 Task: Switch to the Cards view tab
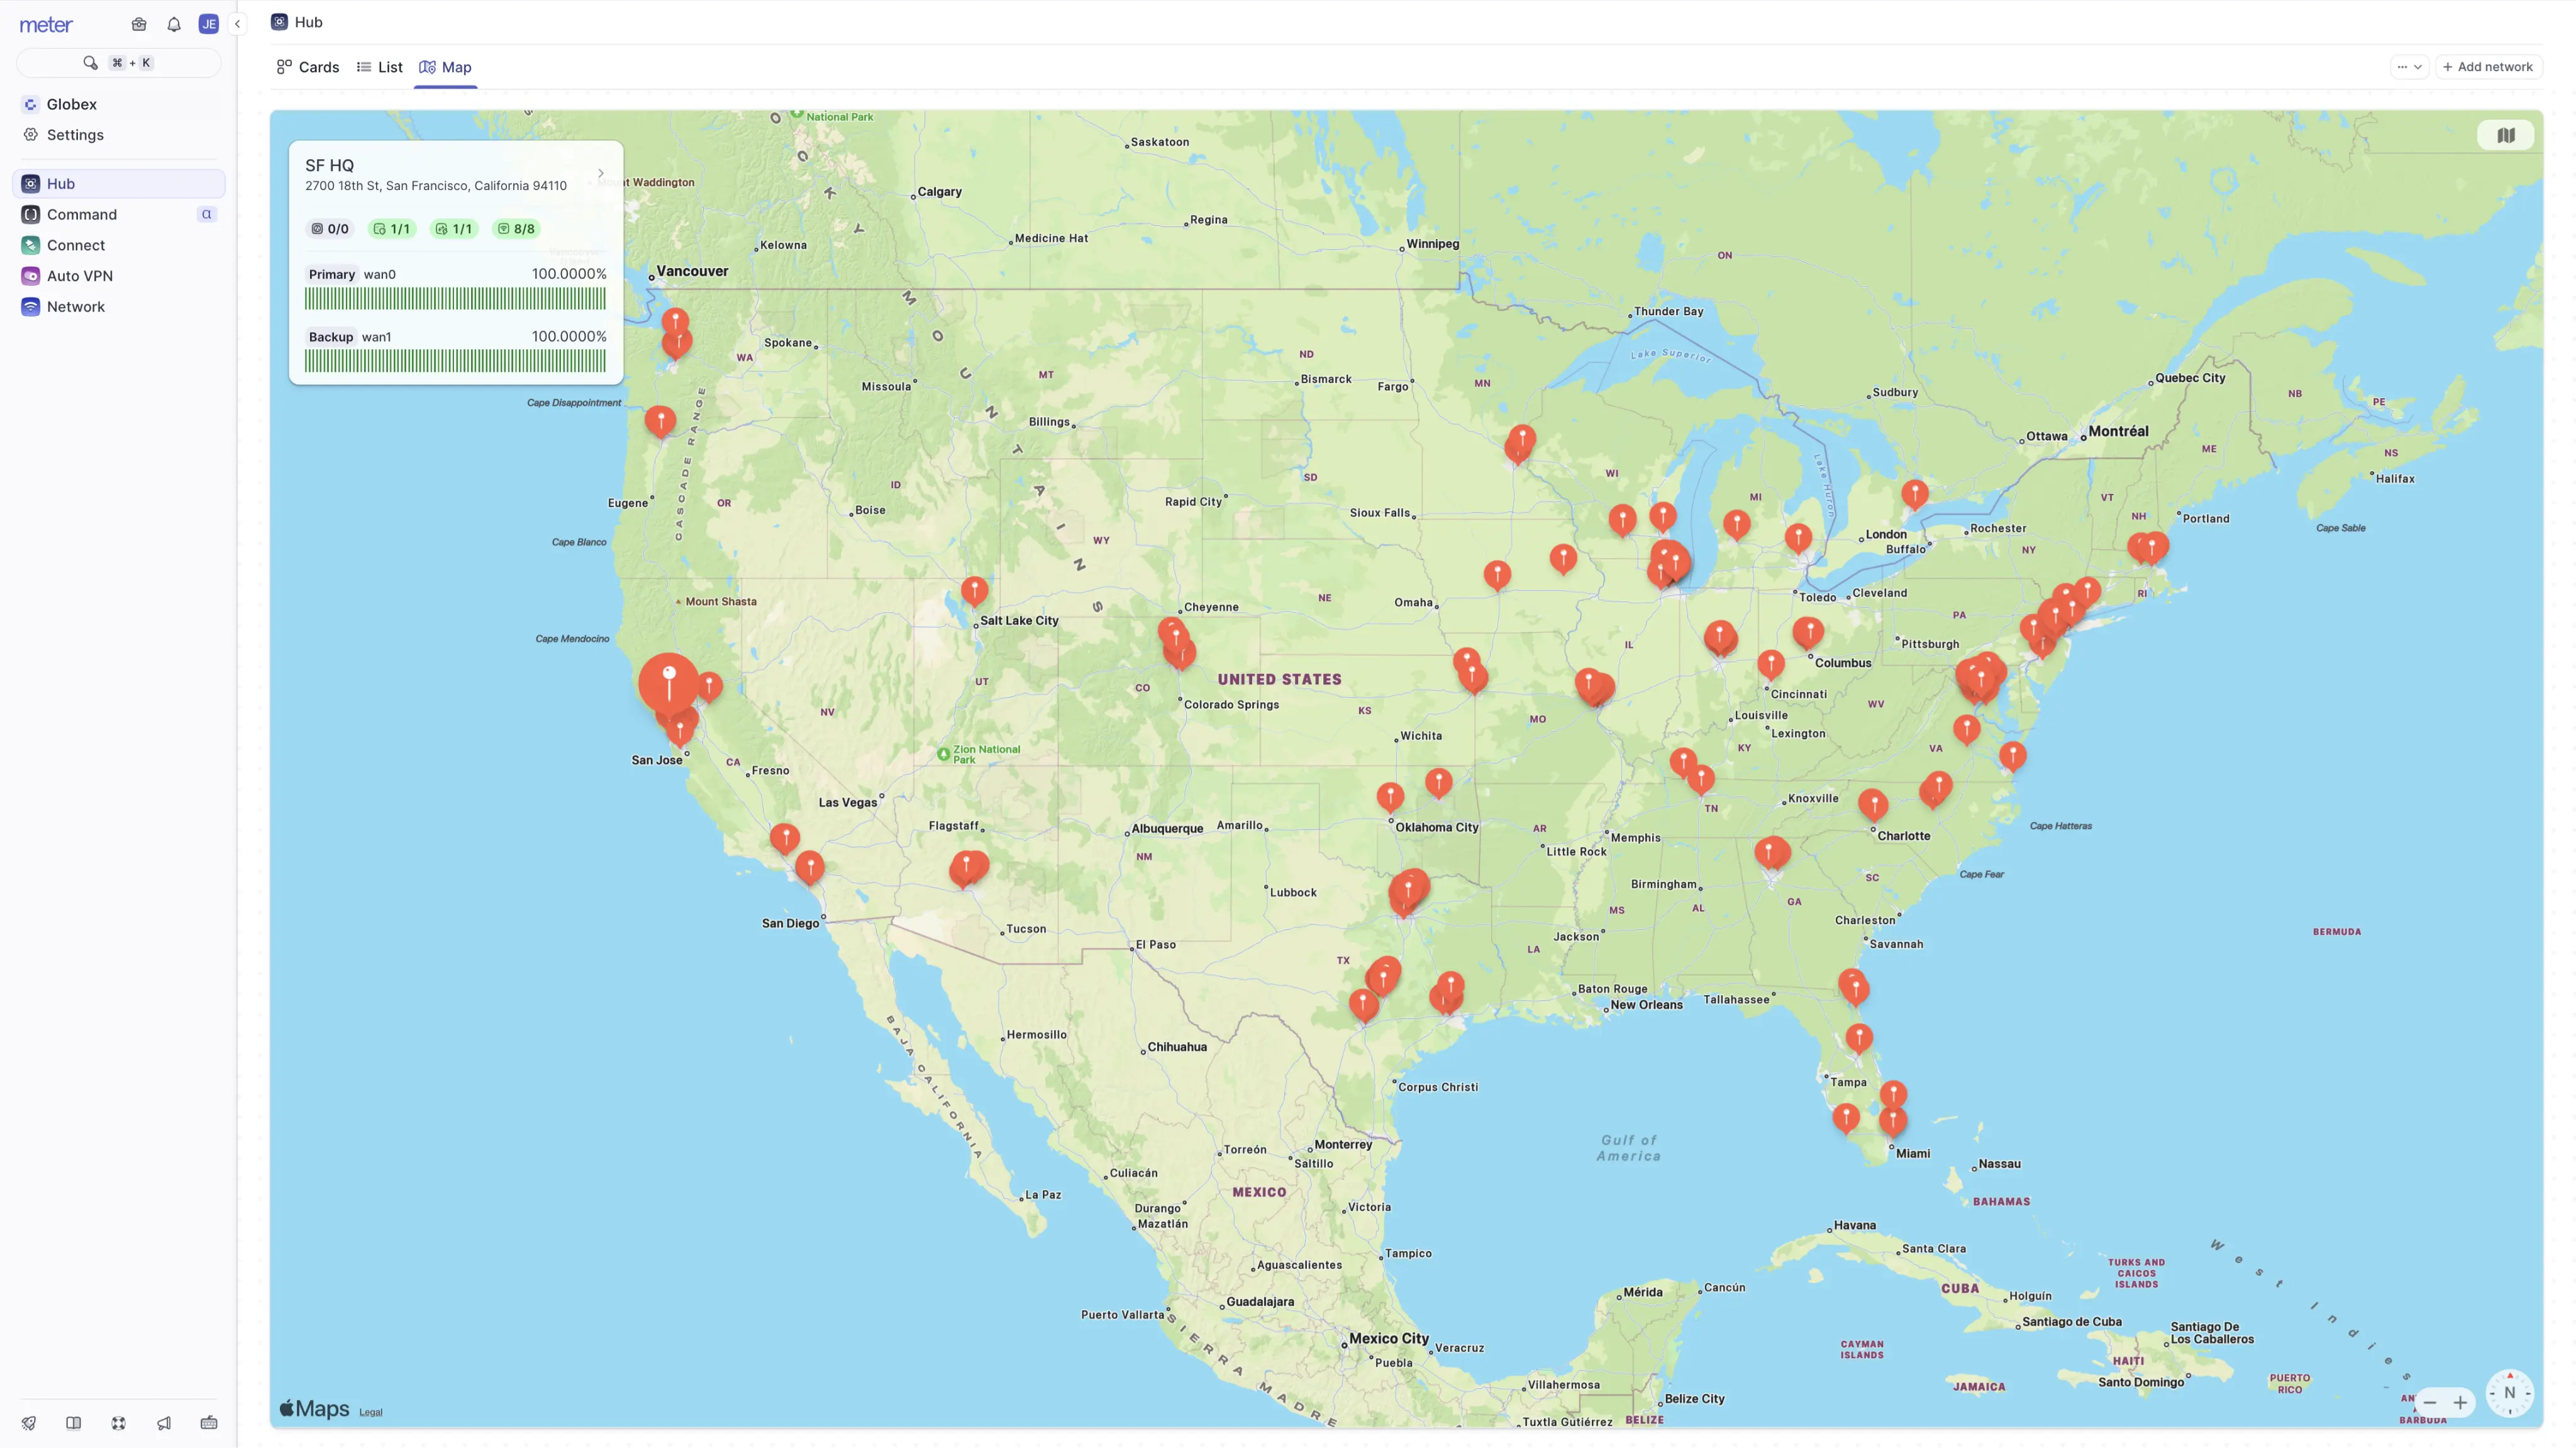pyautogui.click(x=308, y=67)
